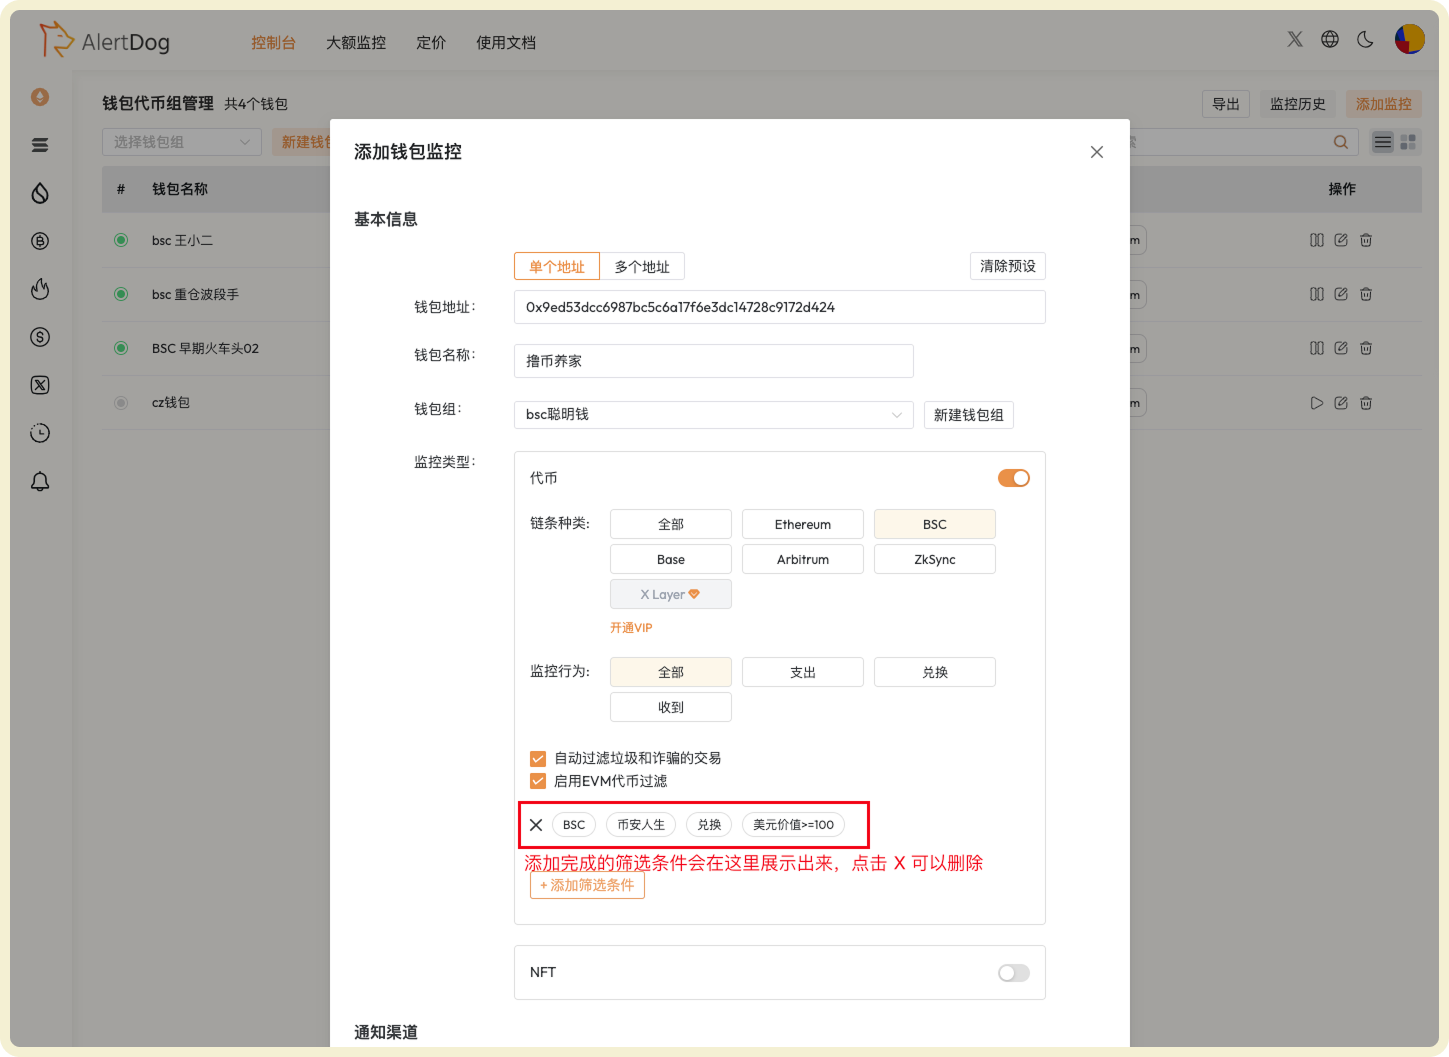Switch to dark mode via the moon icon
This screenshot has height=1057, width=1449.
tap(1366, 39)
